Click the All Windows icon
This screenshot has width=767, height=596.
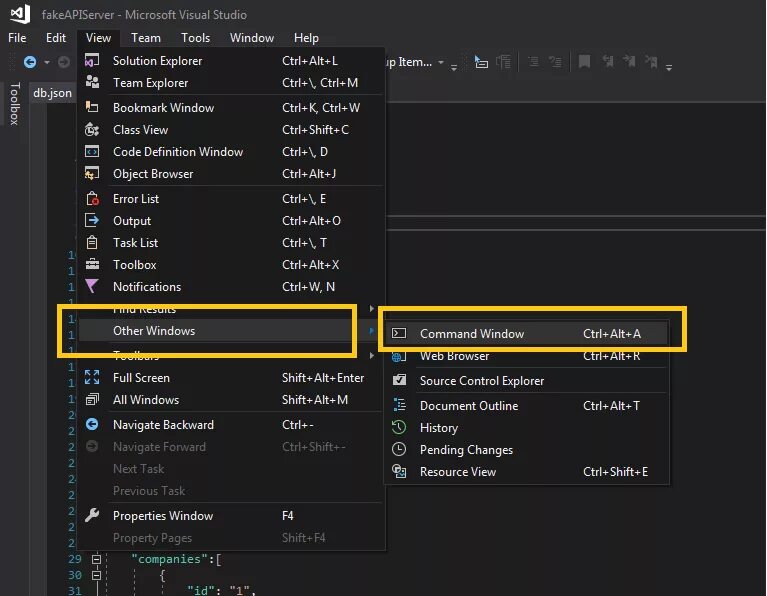pos(92,399)
